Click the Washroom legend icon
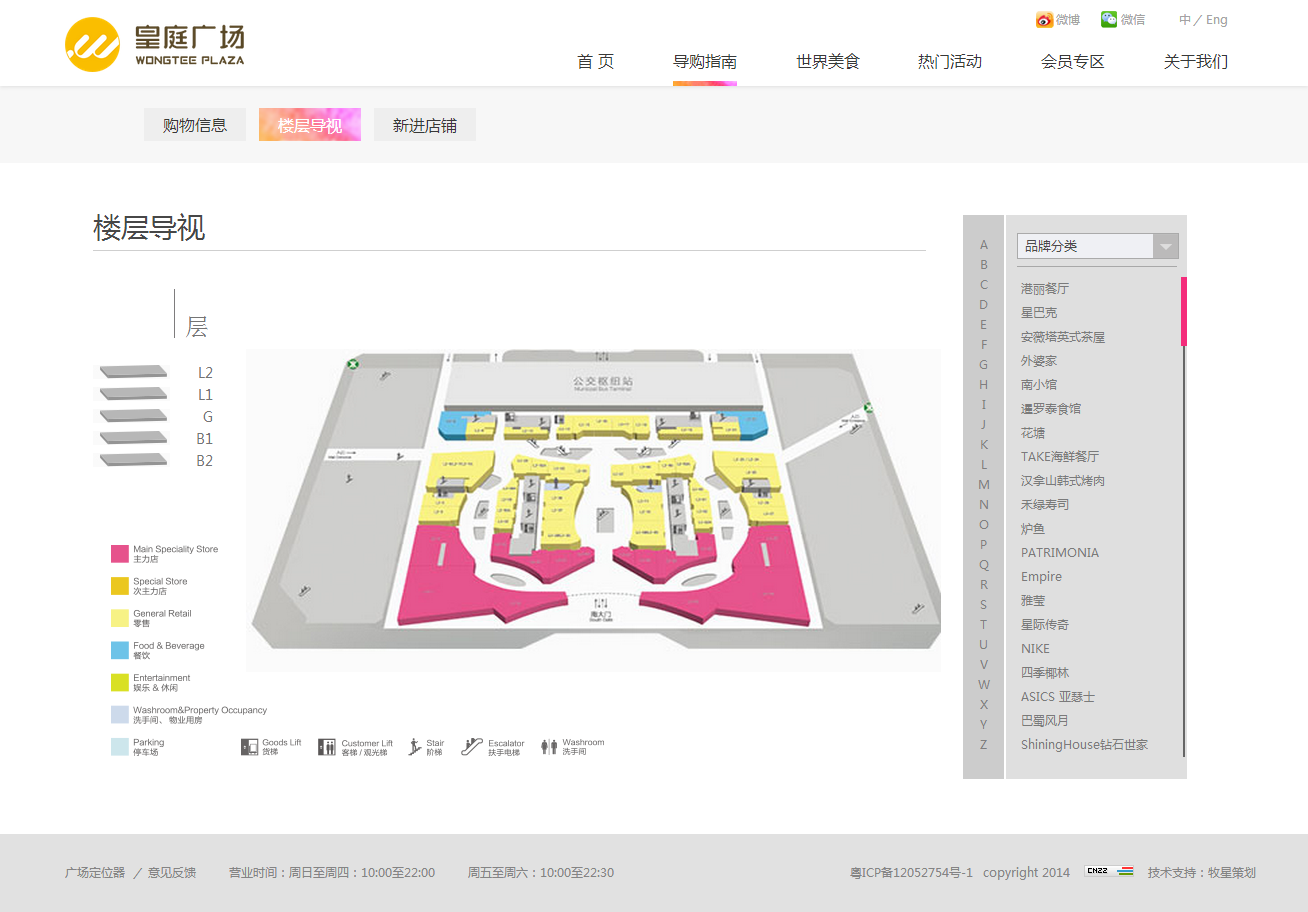The width and height of the screenshot is (1308, 912). (x=547, y=745)
